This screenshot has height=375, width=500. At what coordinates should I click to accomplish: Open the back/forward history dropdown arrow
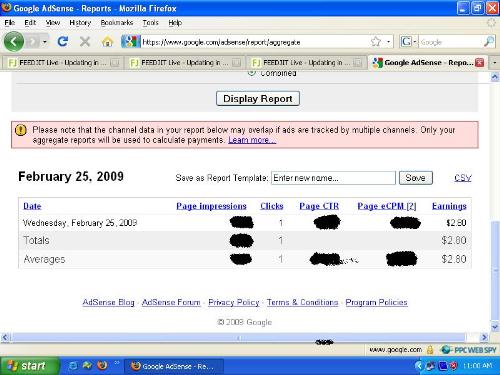(x=45, y=42)
